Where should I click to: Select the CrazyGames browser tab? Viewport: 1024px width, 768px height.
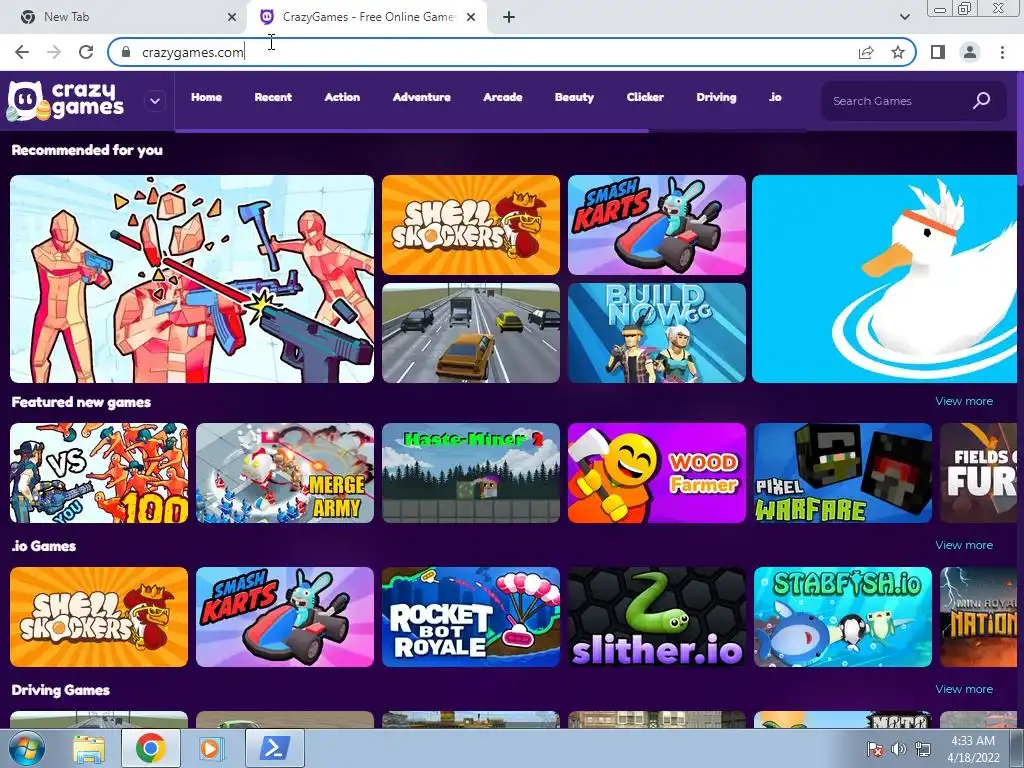pyautogui.click(x=366, y=17)
